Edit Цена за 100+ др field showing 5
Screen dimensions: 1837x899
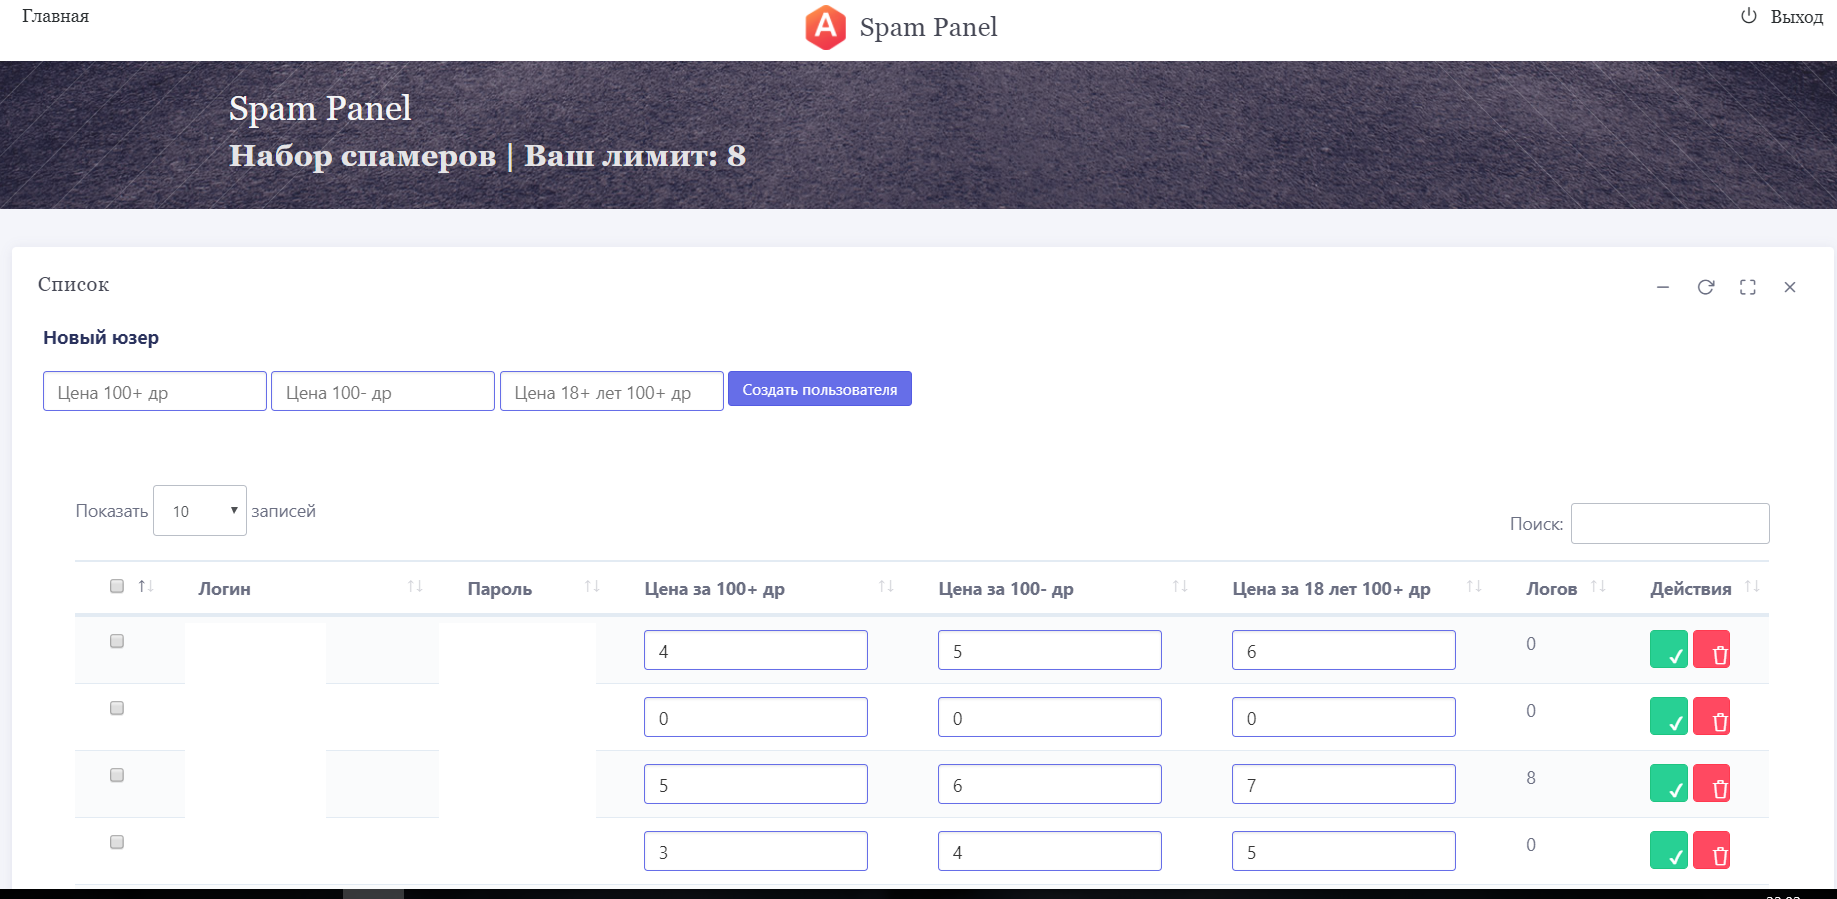(756, 784)
